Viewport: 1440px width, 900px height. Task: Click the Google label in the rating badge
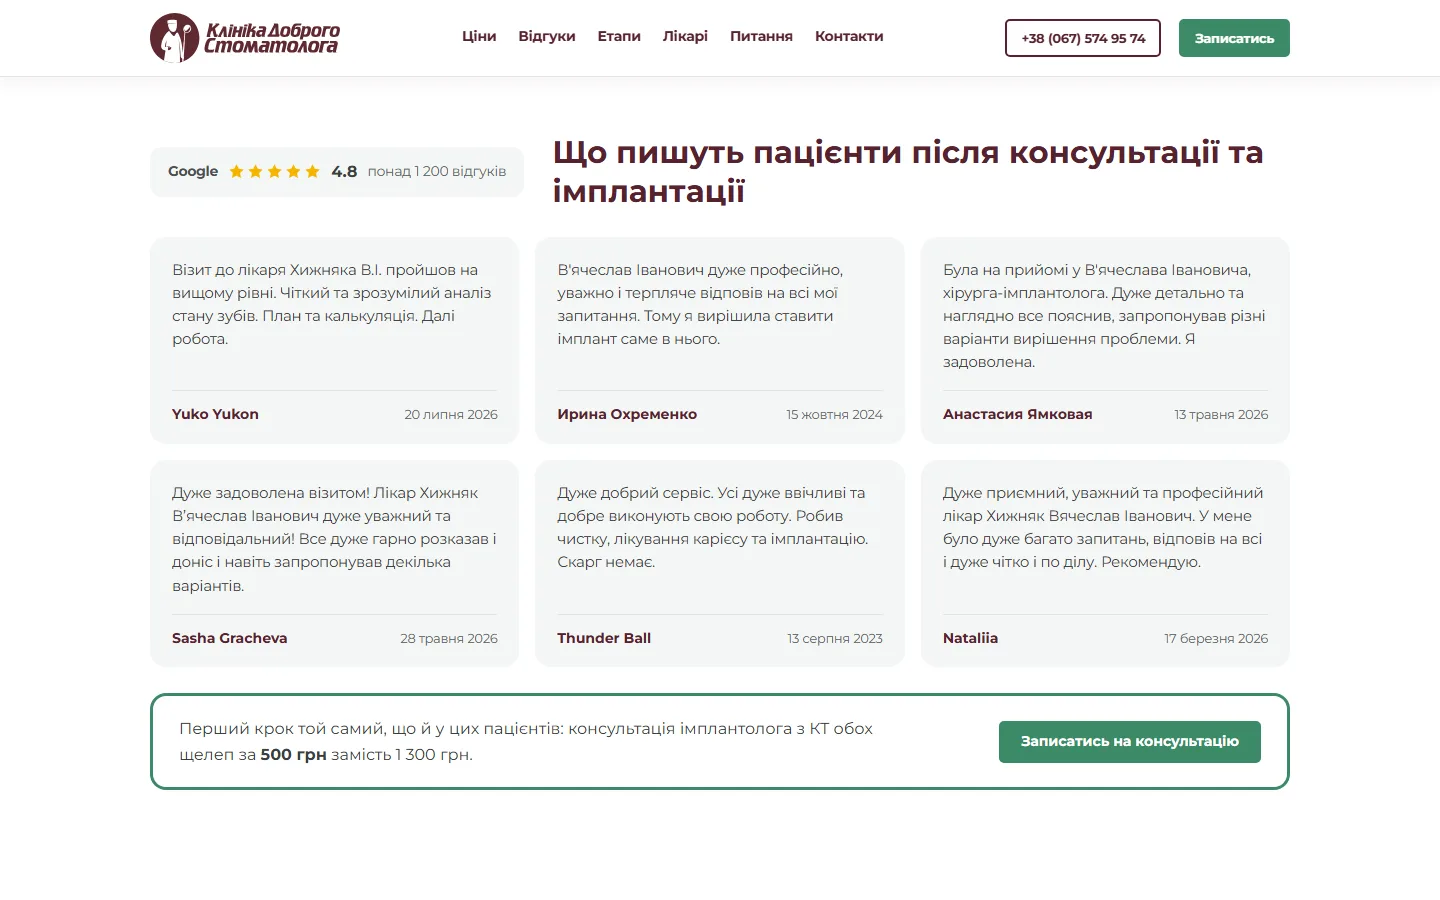coord(193,172)
